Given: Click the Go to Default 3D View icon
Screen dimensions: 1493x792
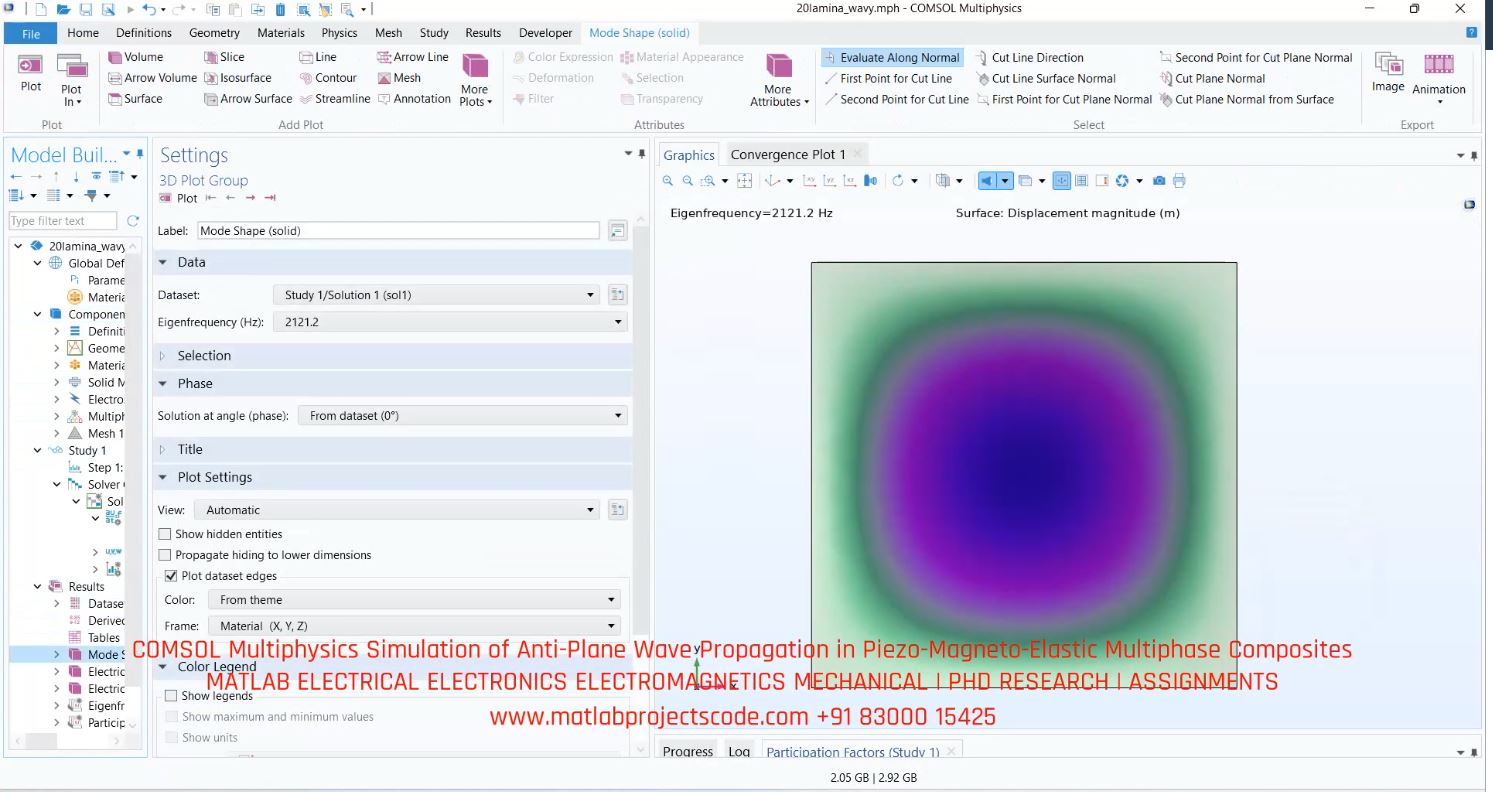Looking at the screenshot, I should [x=771, y=180].
